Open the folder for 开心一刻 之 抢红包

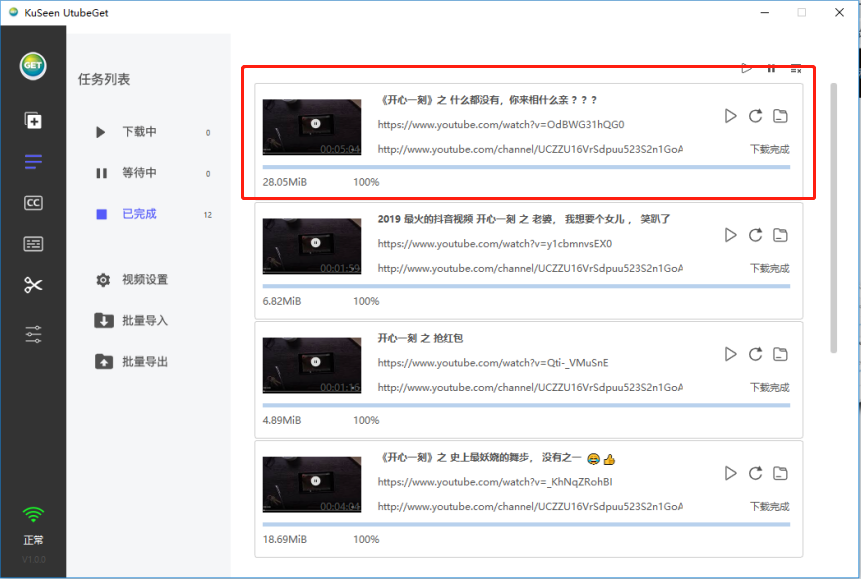(780, 354)
